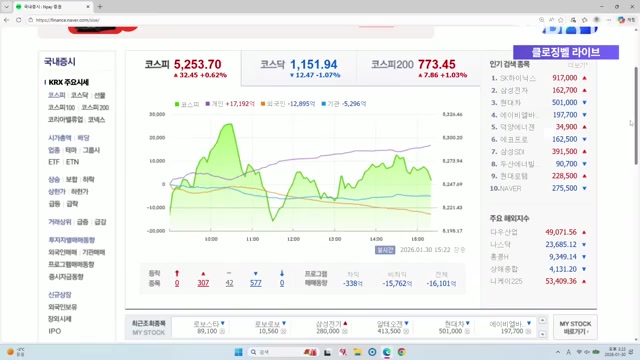Open the 신규상장 sidebar link
This screenshot has width=640, height=360.
pyautogui.click(x=60, y=295)
